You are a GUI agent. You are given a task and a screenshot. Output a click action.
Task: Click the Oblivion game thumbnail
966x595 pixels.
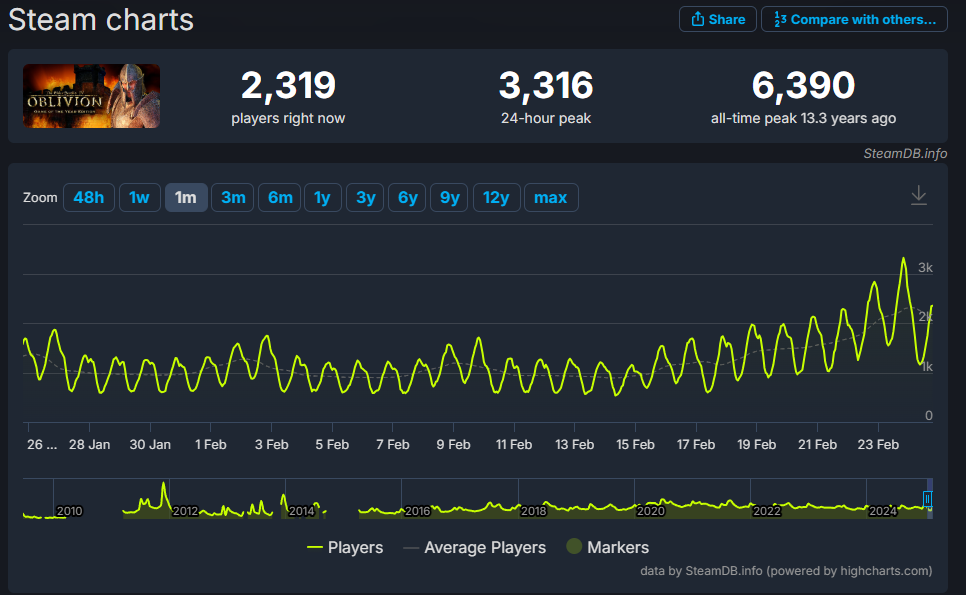pos(91,96)
